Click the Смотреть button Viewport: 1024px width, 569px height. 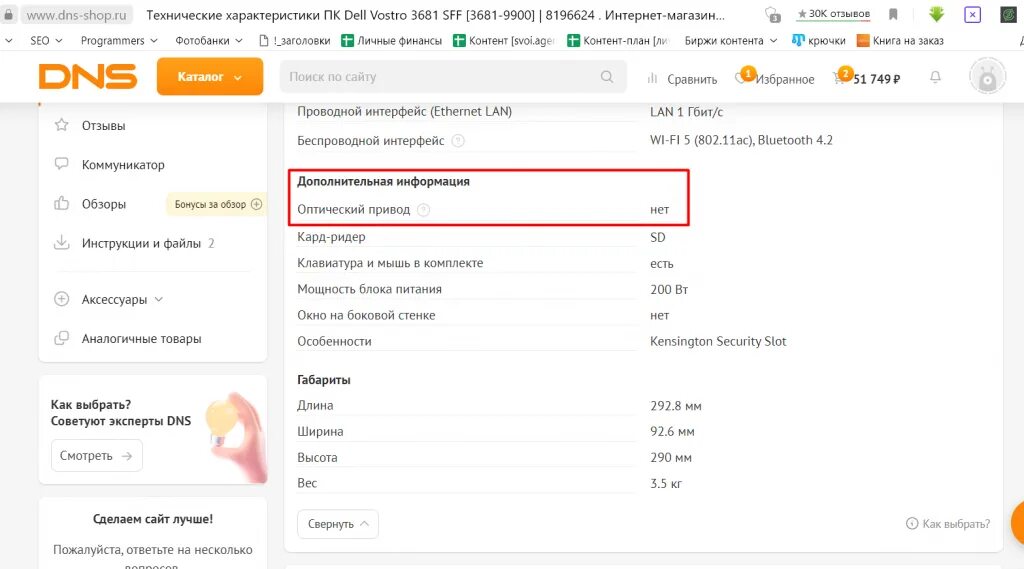97,455
